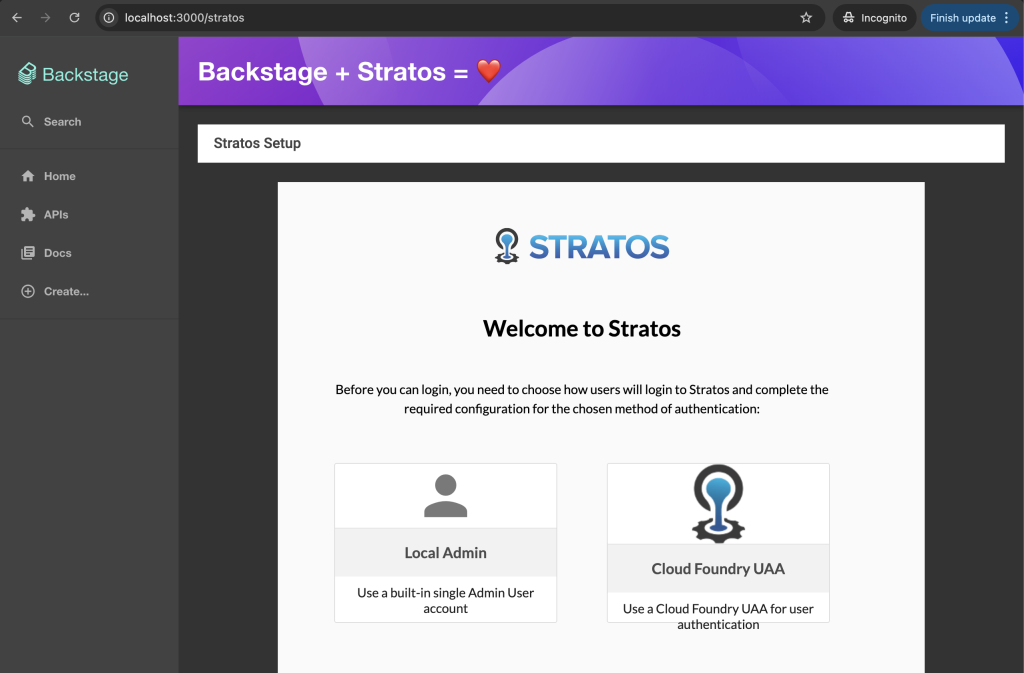Click the 'Before you can login' instruction paragraph

(582, 399)
